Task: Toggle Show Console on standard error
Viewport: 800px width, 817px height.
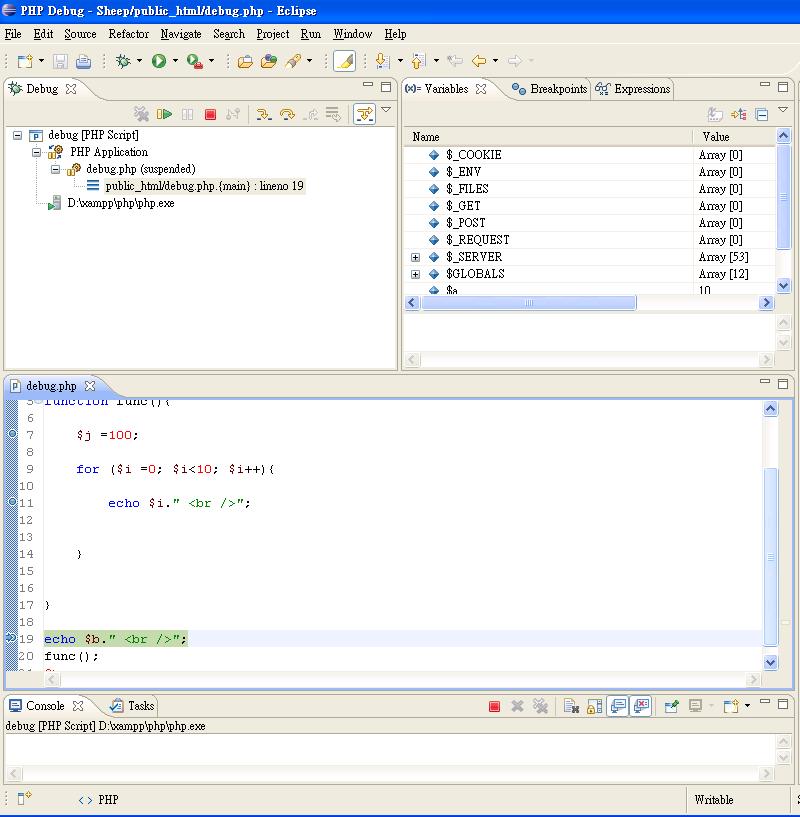Action: click(x=641, y=706)
